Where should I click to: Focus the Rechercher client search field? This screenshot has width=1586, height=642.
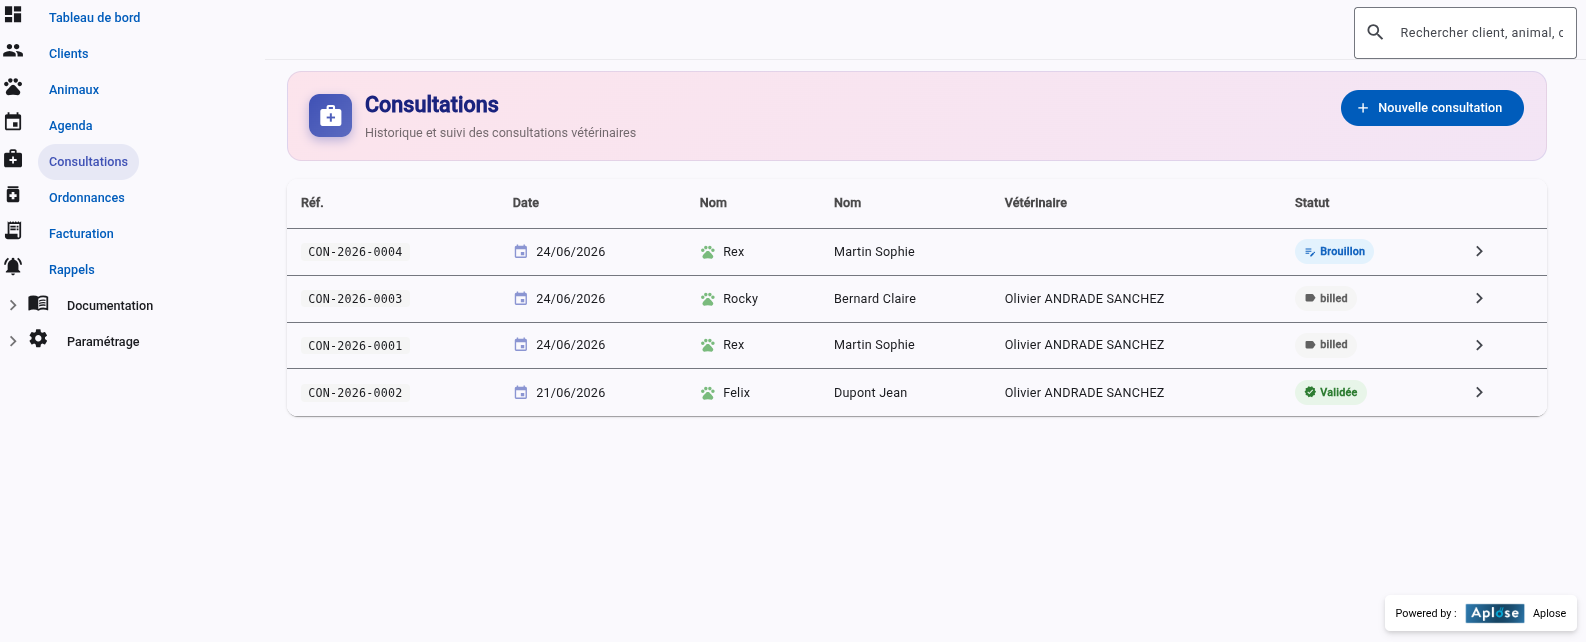point(1465,33)
